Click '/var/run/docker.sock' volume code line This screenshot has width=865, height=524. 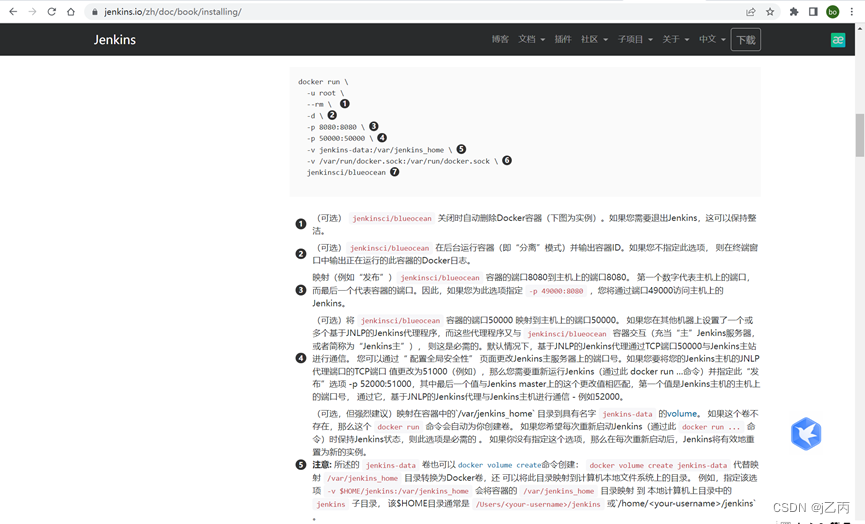402,161
